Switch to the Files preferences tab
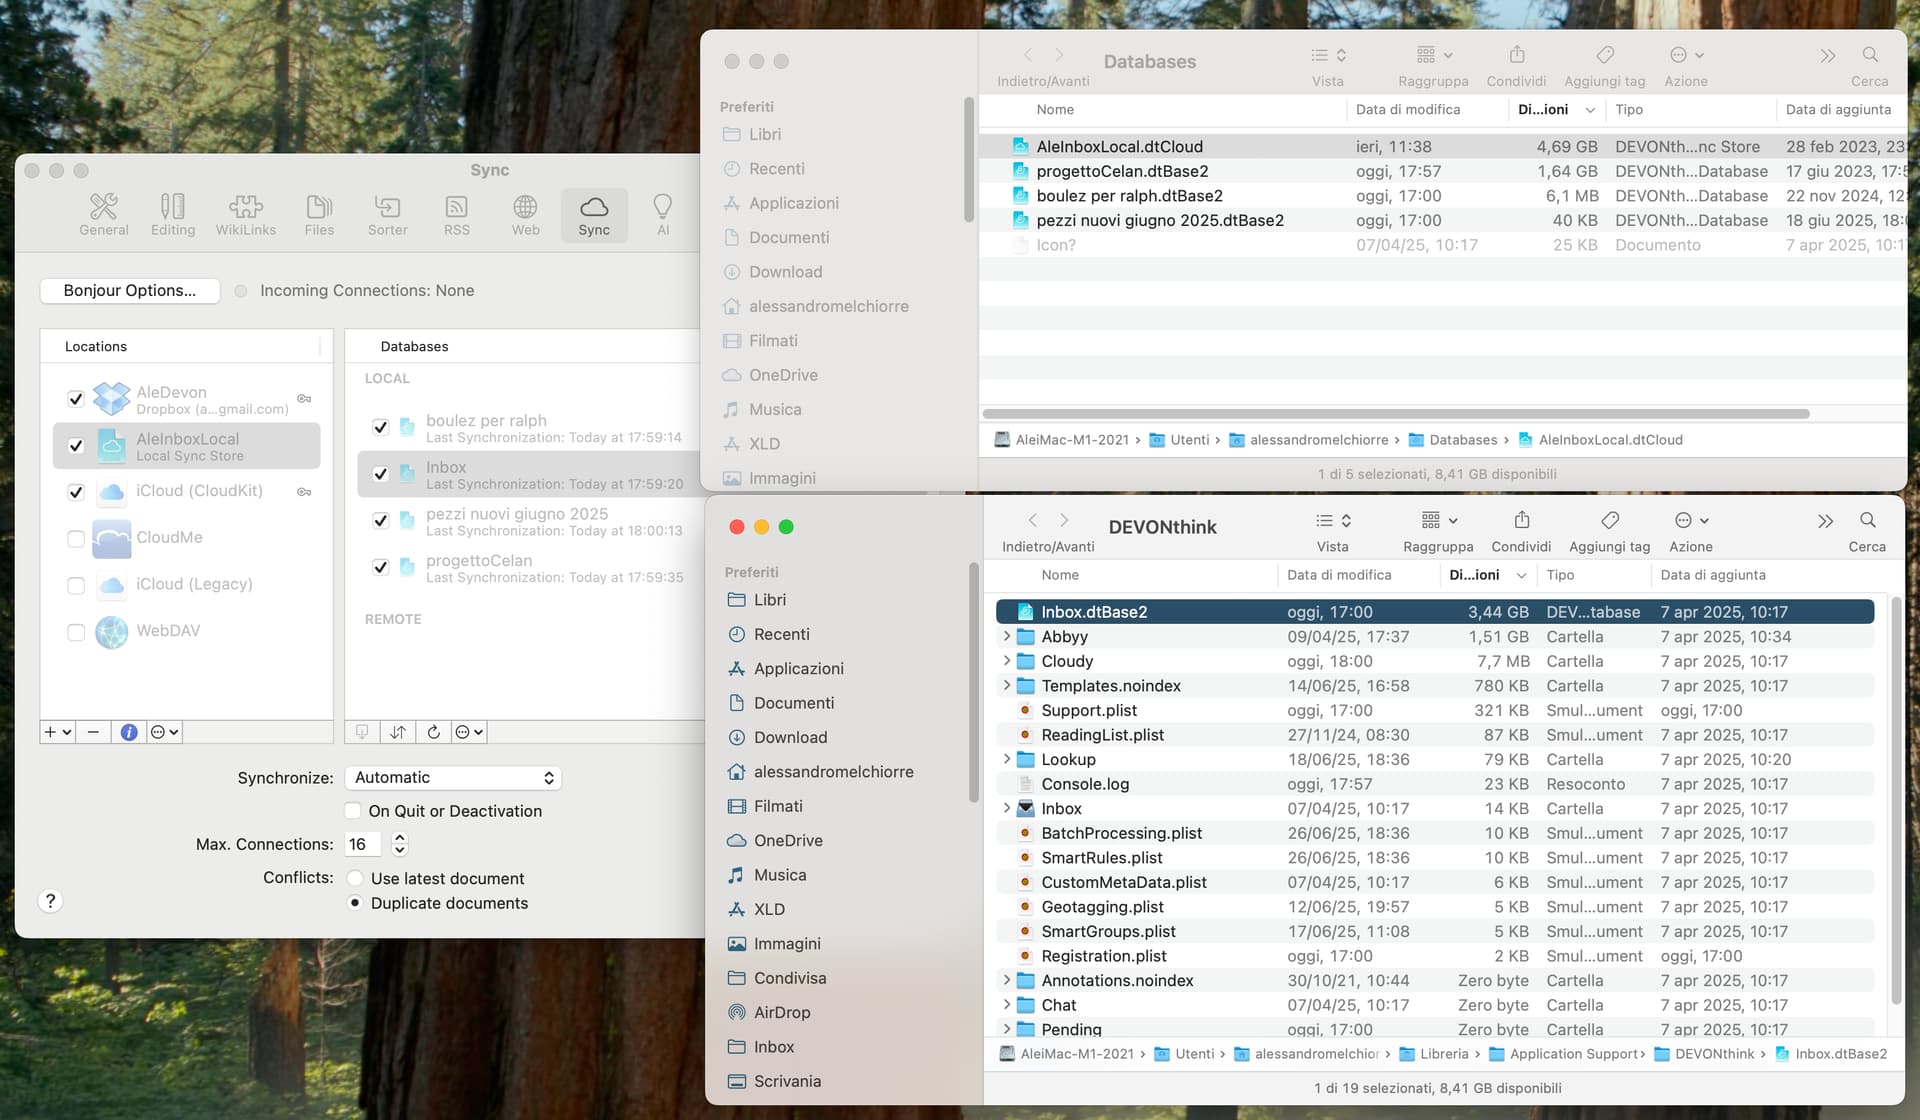The height and width of the screenshot is (1120, 1920). pos(319,214)
